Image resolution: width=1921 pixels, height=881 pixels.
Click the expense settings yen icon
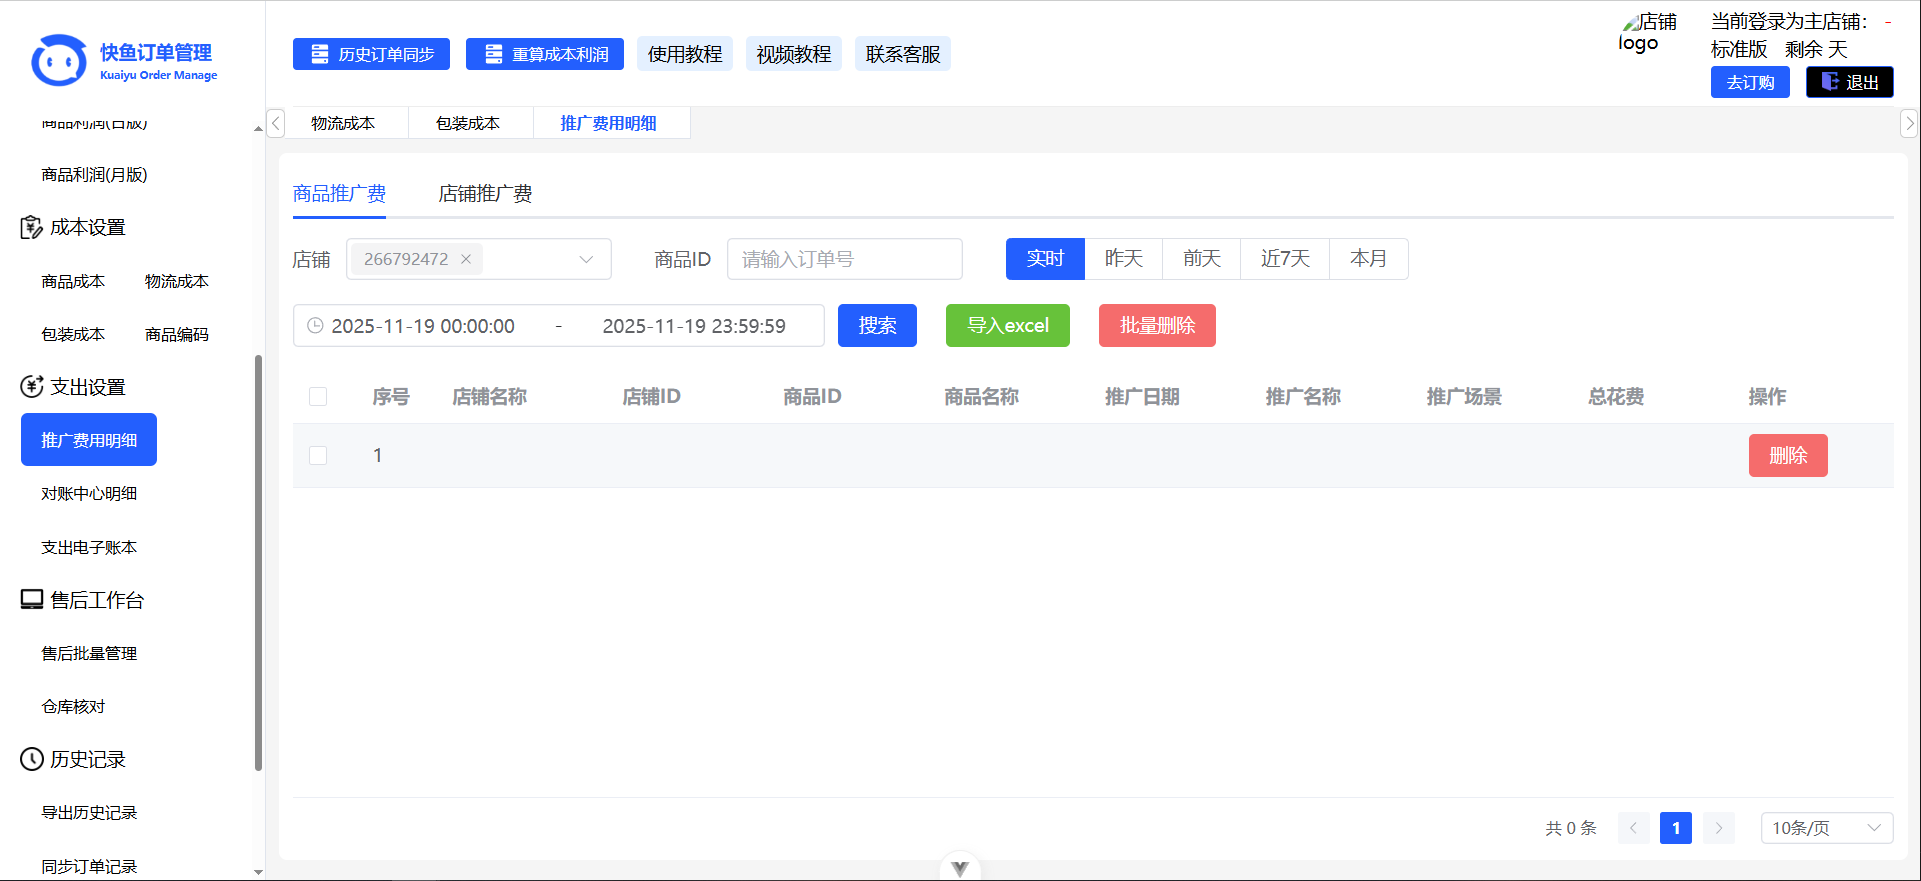[x=31, y=387]
